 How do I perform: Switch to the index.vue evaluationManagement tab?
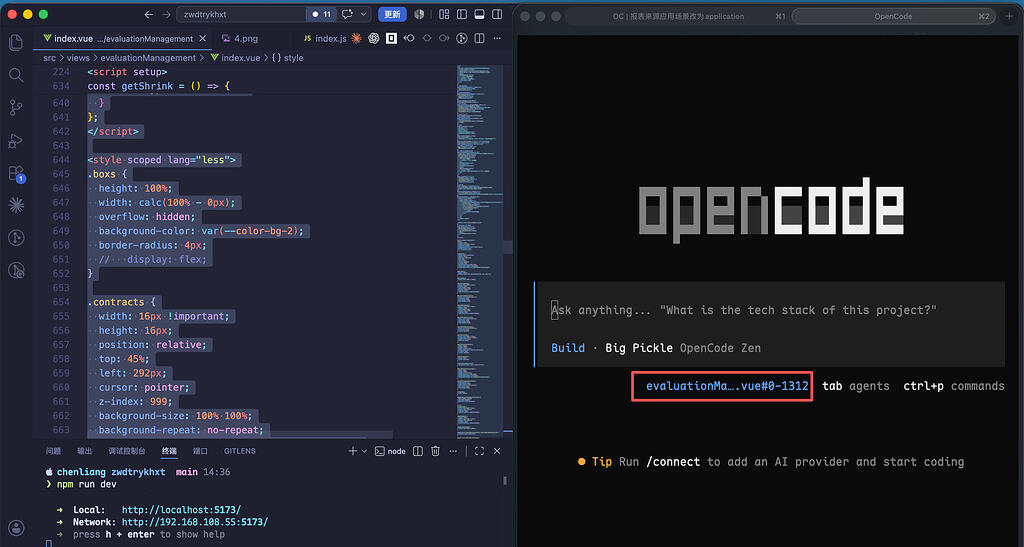(123, 39)
